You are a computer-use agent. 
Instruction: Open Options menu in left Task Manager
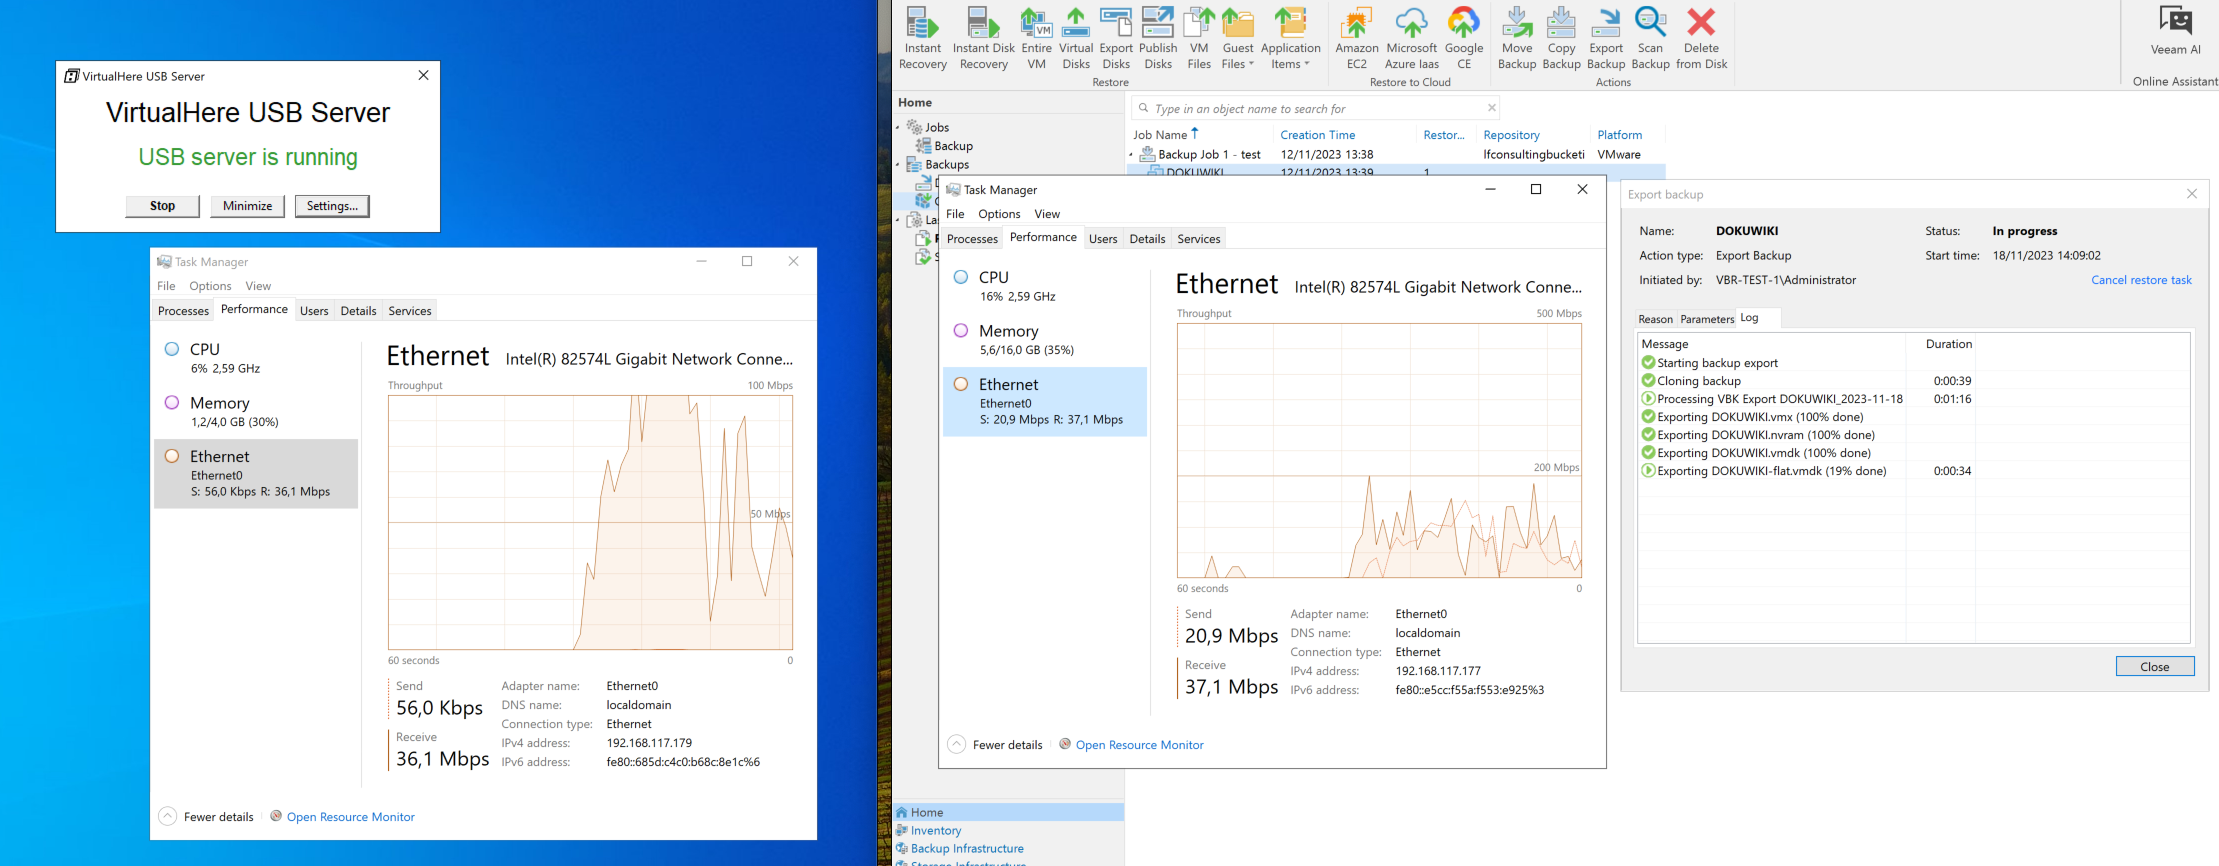point(210,286)
